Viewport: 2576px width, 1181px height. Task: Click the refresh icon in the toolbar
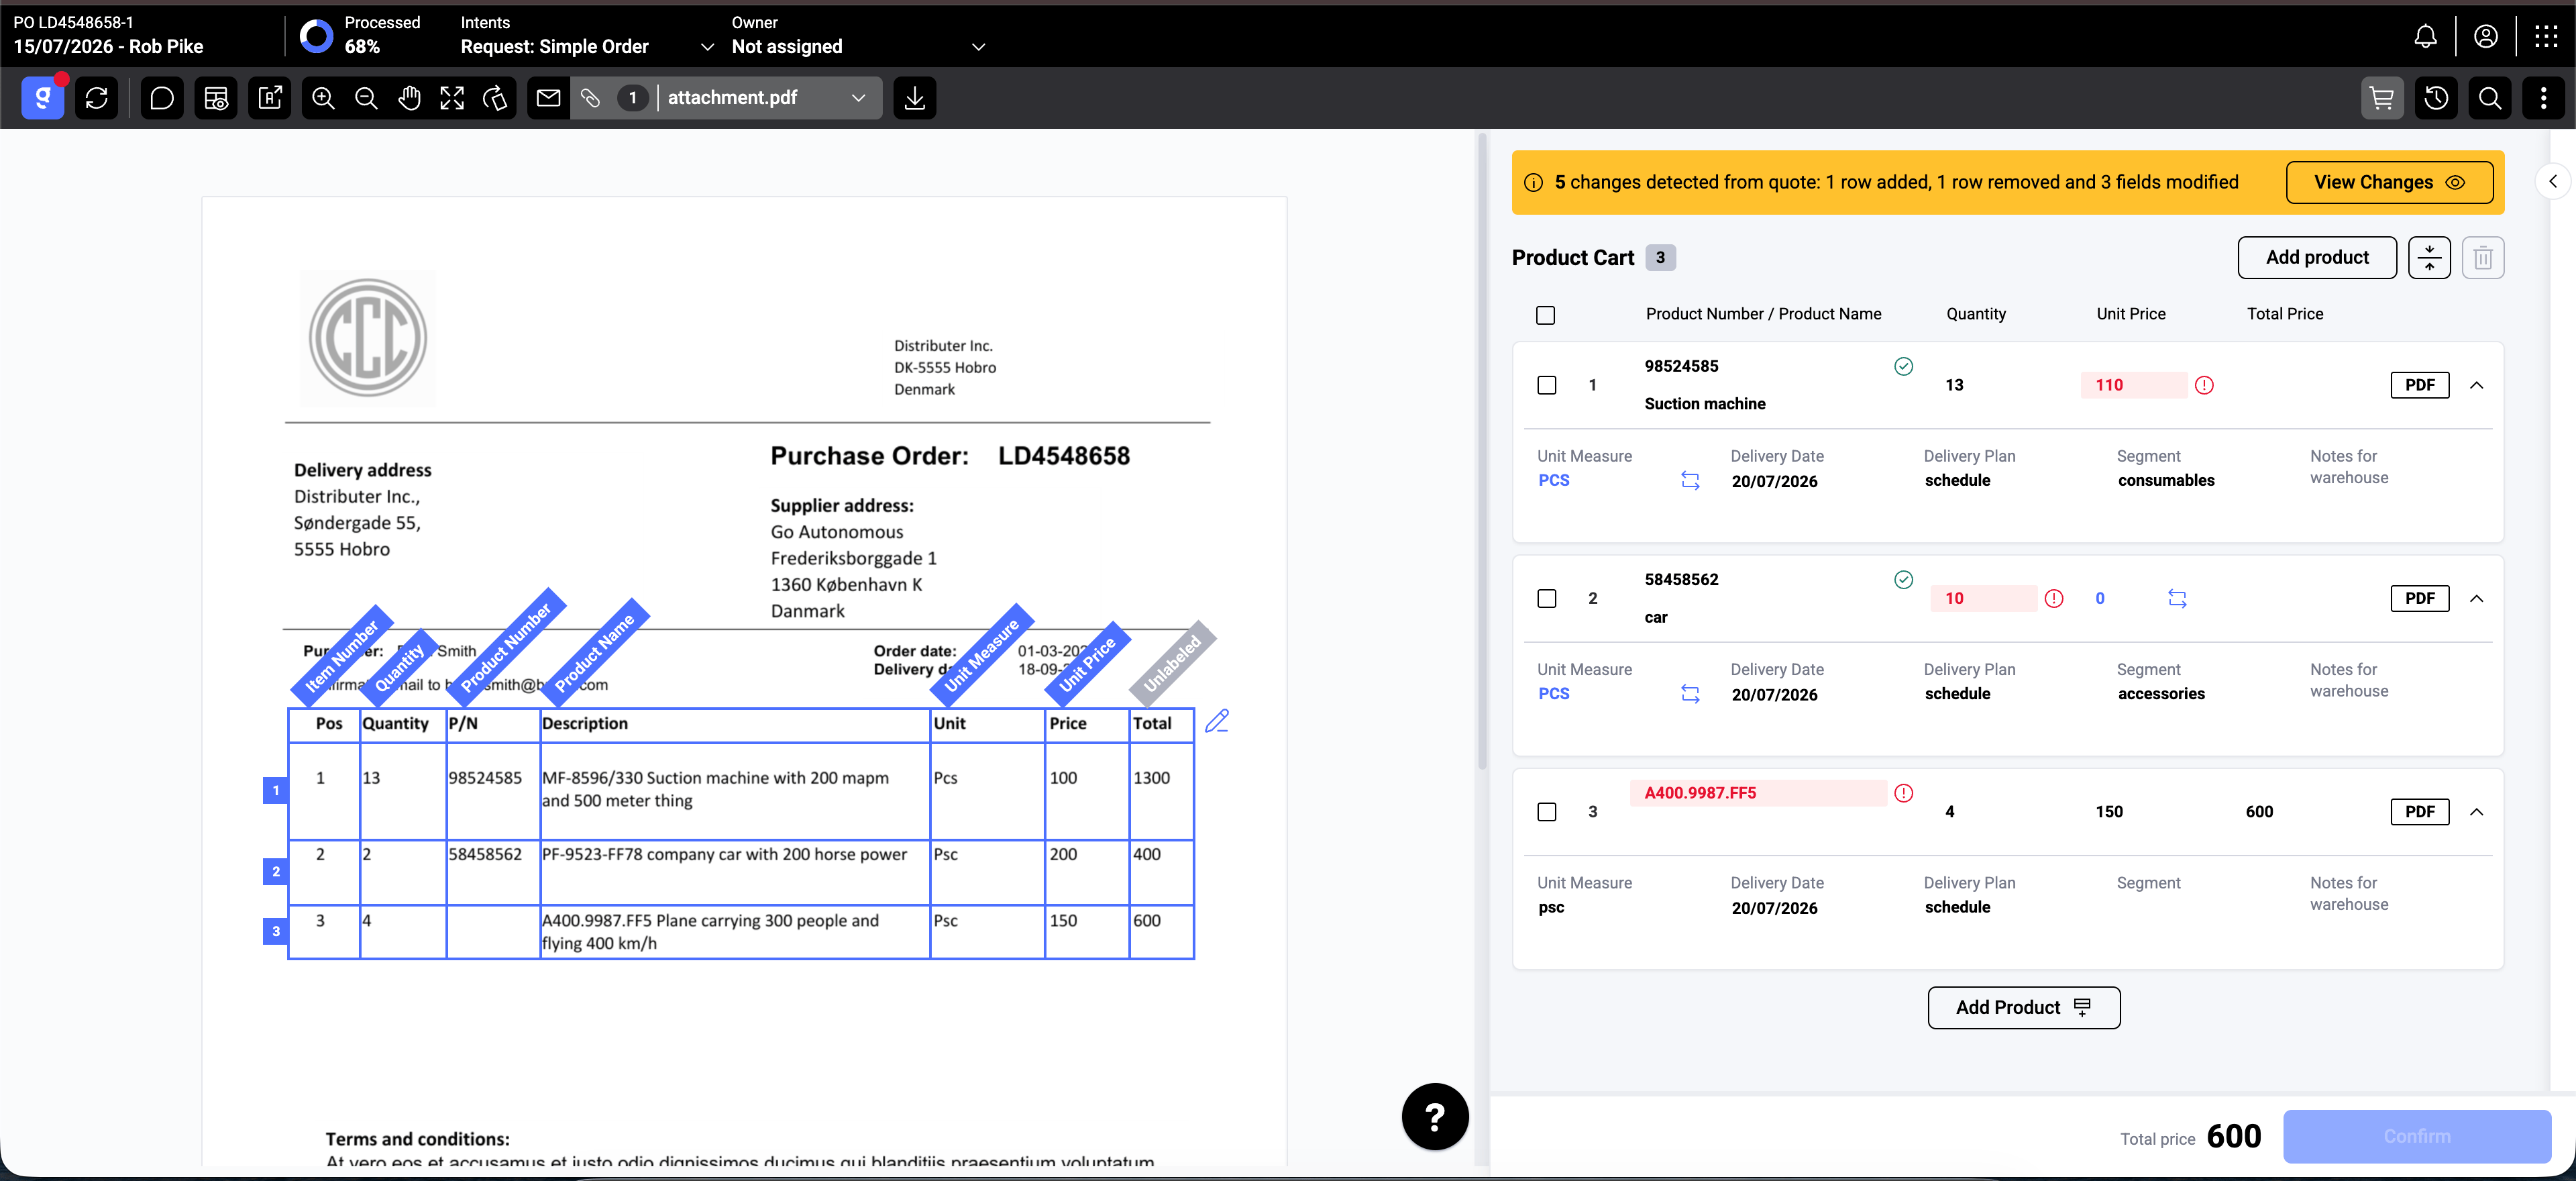click(x=97, y=98)
